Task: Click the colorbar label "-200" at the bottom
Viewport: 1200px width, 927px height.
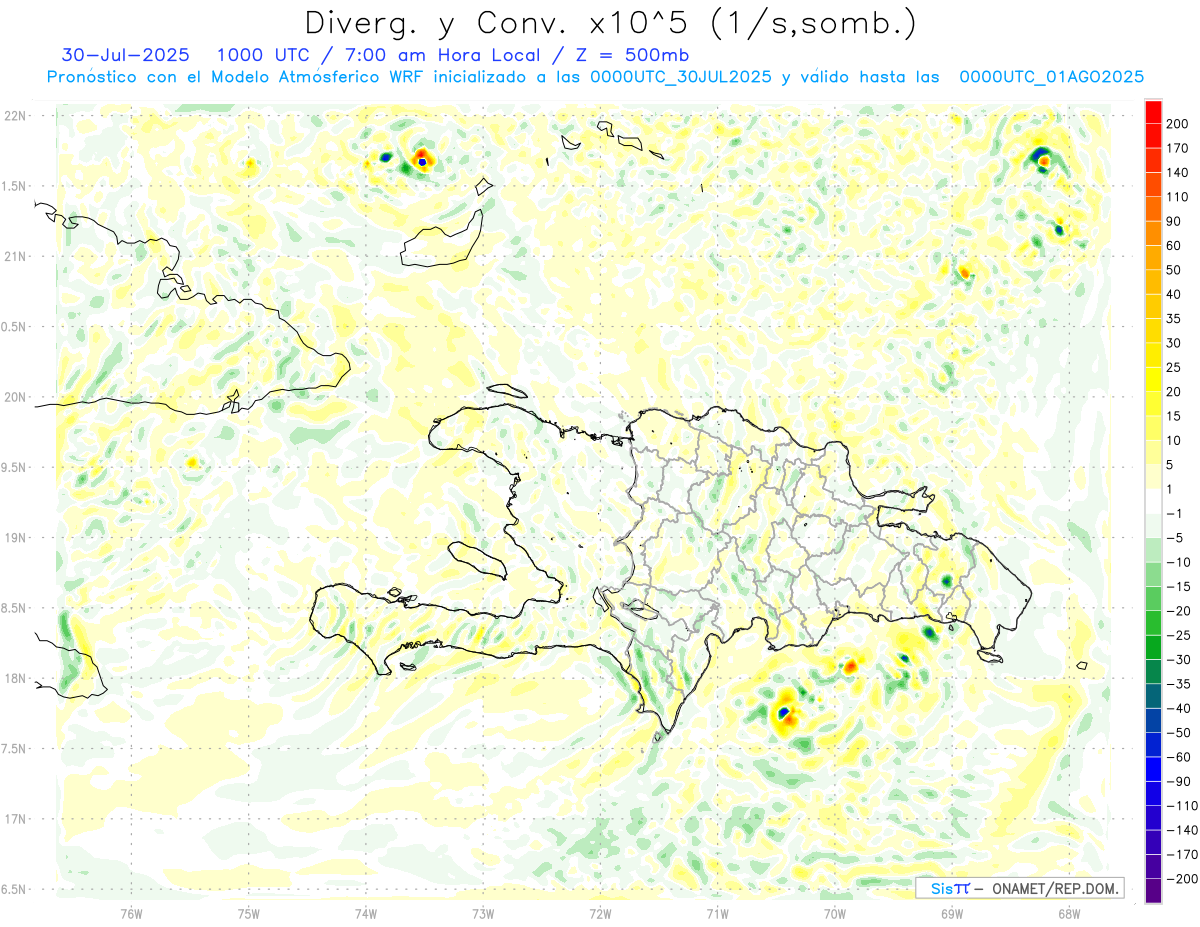Action: pyautogui.click(x=1182, y=879)
